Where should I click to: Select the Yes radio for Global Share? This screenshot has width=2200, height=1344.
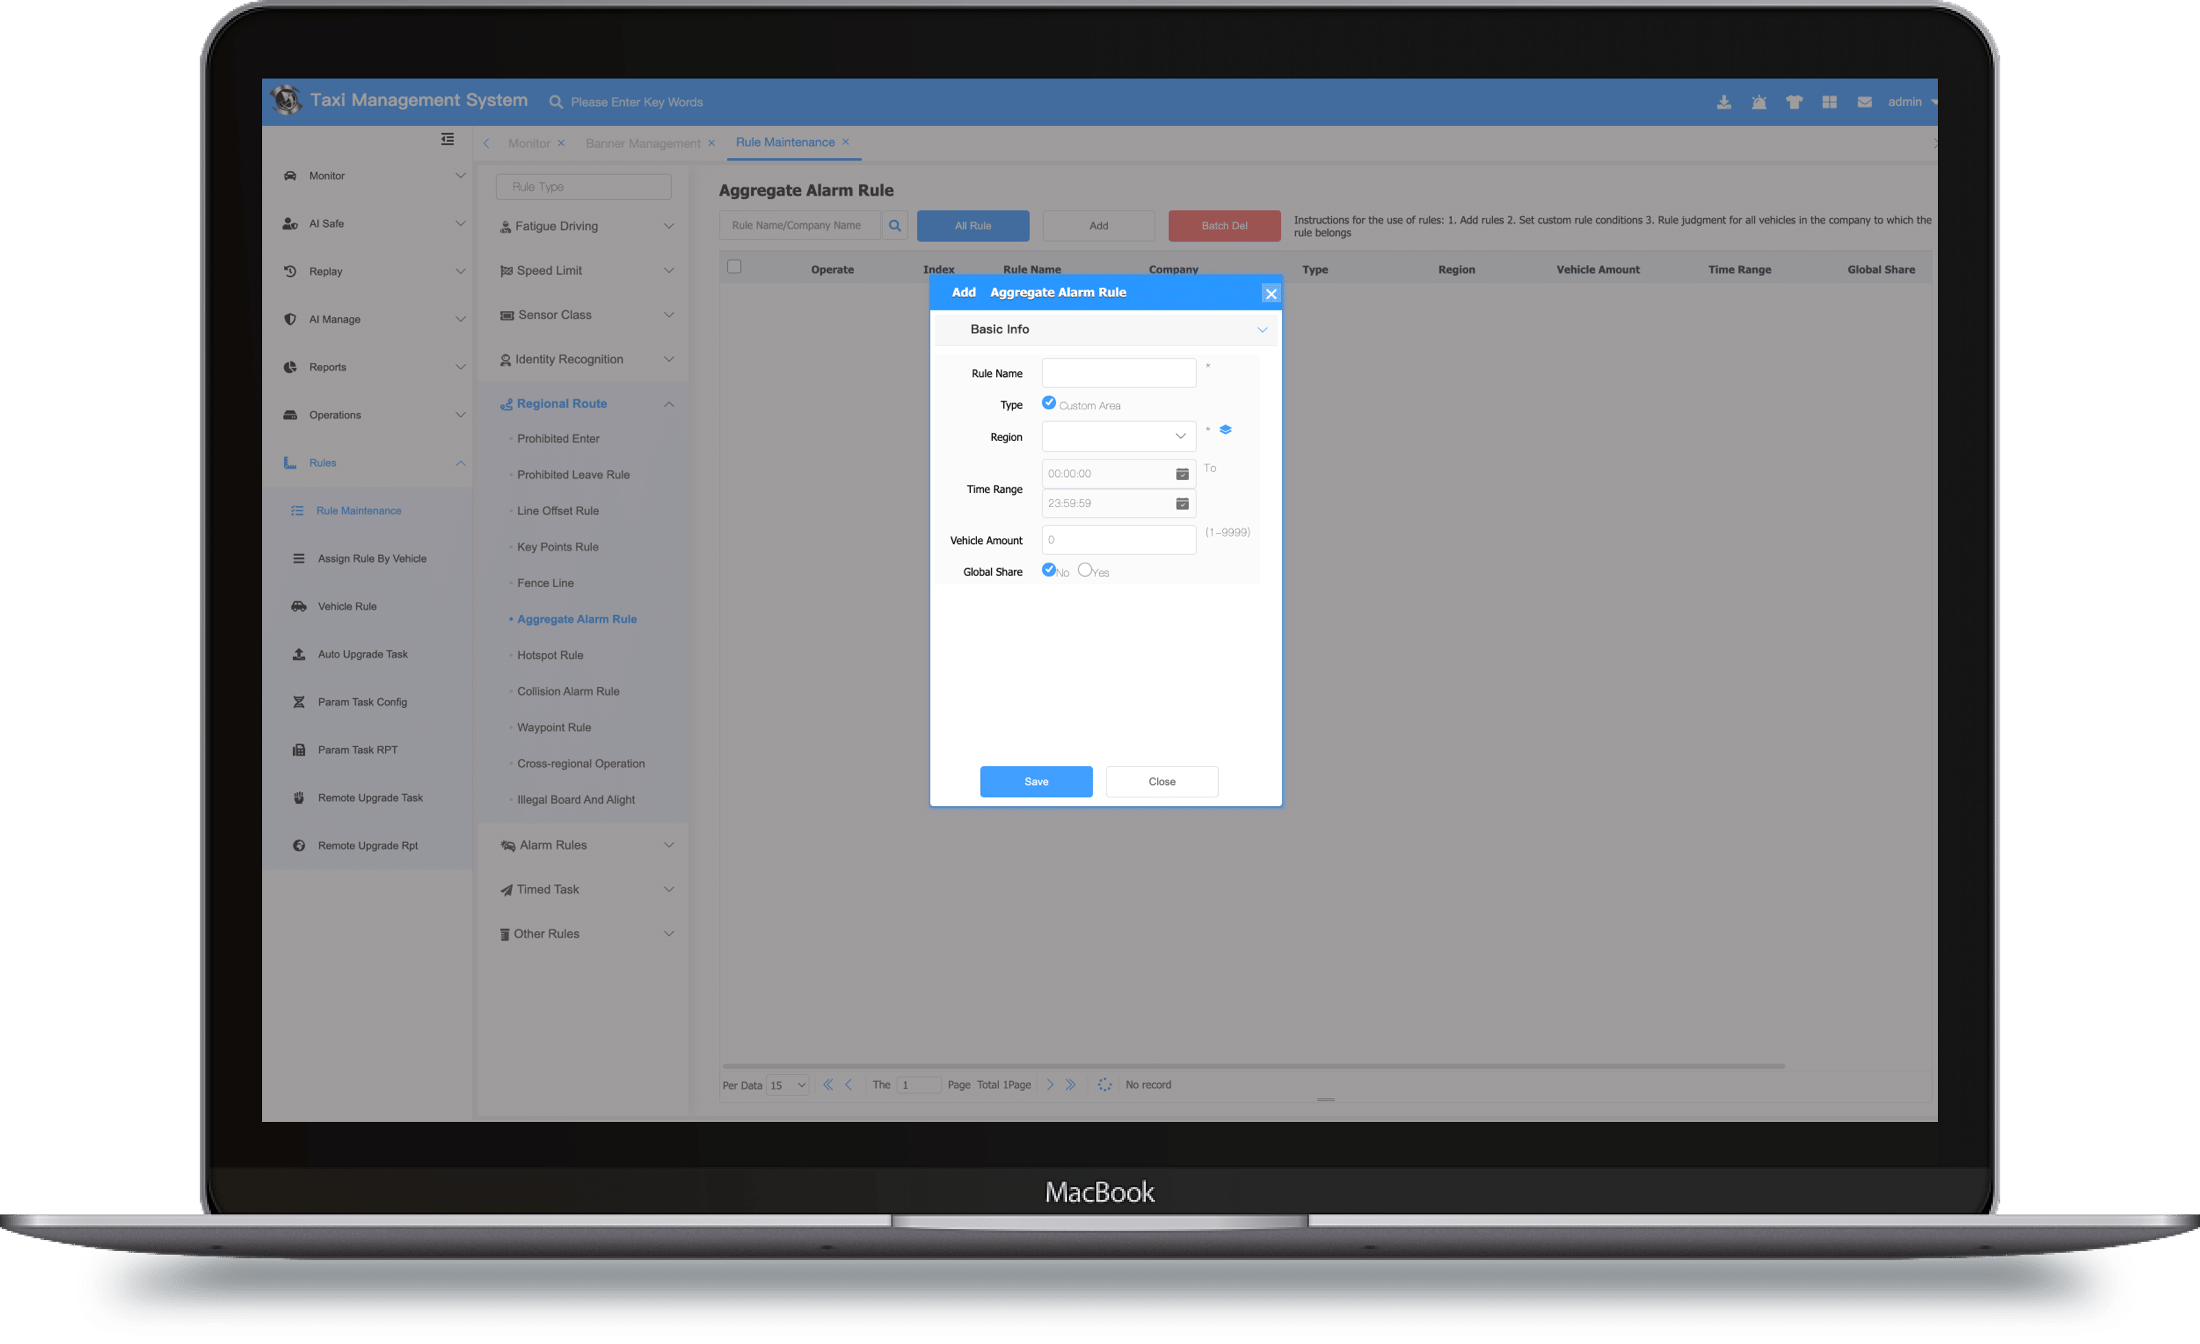[1085, 570]
